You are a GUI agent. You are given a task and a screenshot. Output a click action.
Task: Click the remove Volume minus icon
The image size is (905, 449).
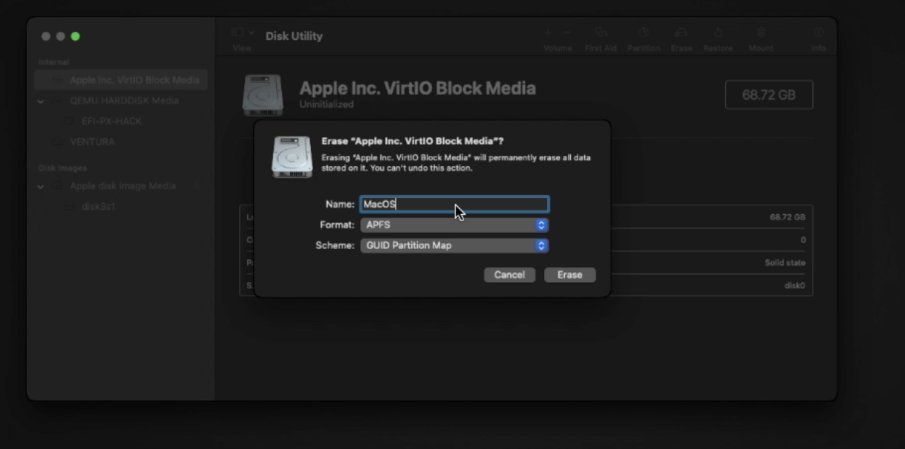click(x=567, y=33)
